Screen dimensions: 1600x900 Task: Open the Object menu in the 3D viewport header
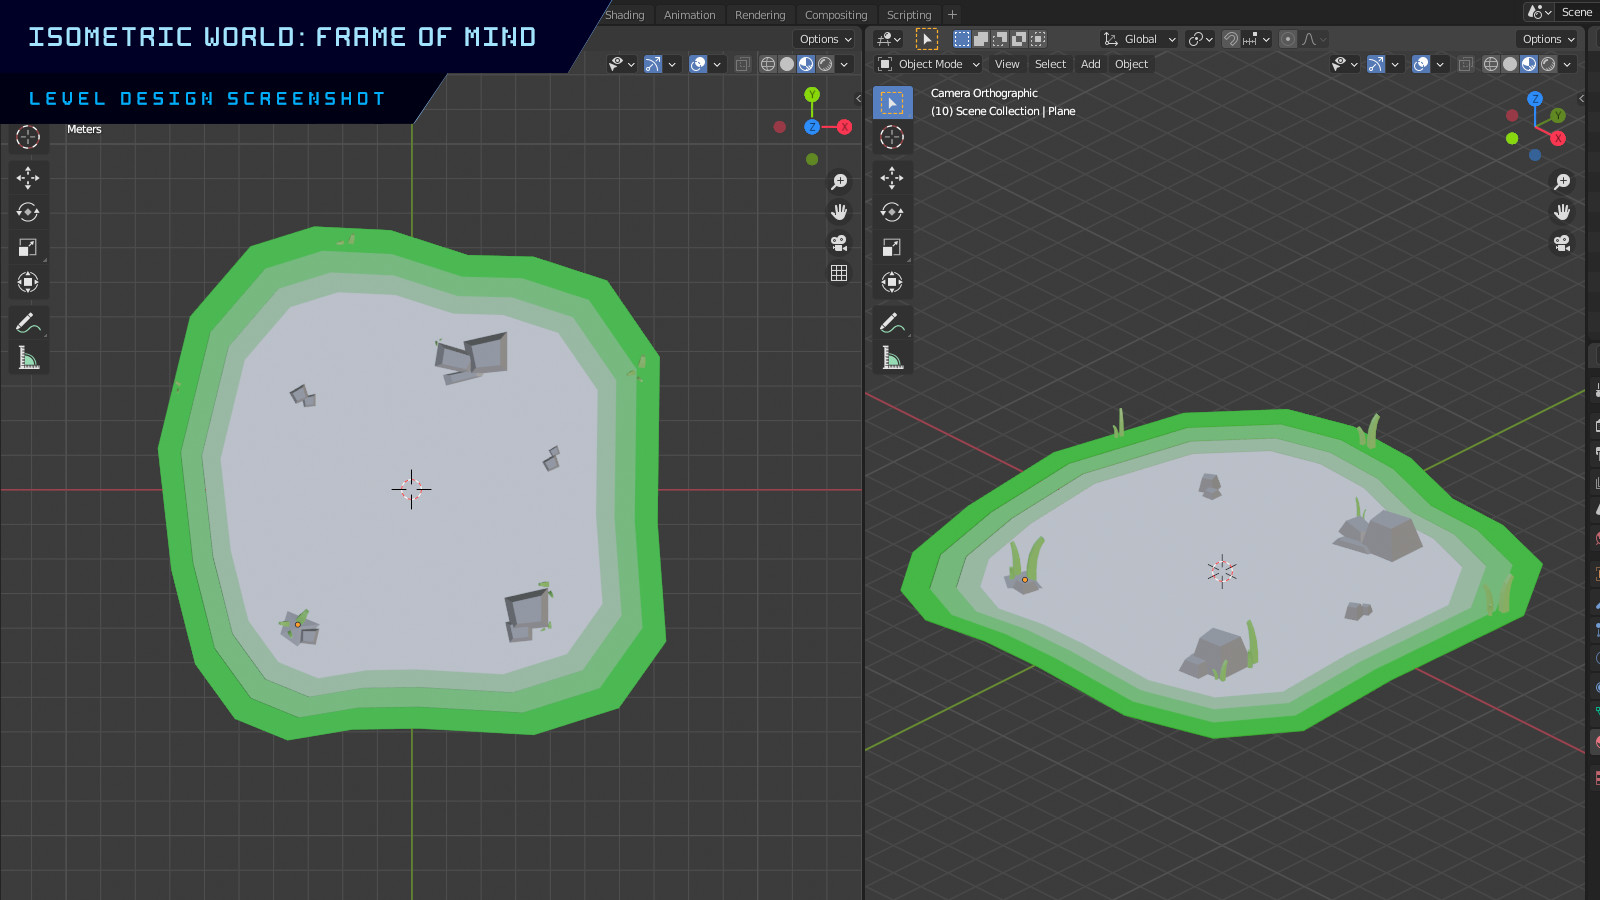tap(1131, 64)
